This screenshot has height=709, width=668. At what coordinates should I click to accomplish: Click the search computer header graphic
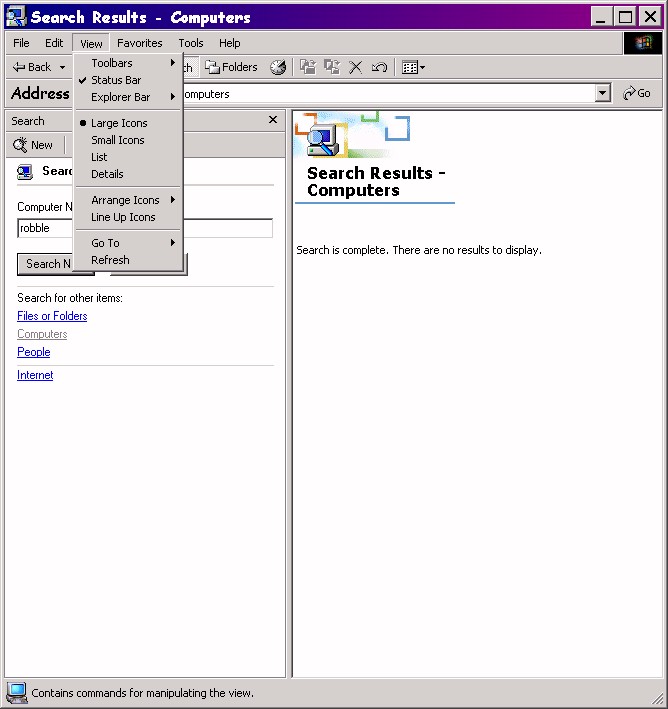coord(353,135)
